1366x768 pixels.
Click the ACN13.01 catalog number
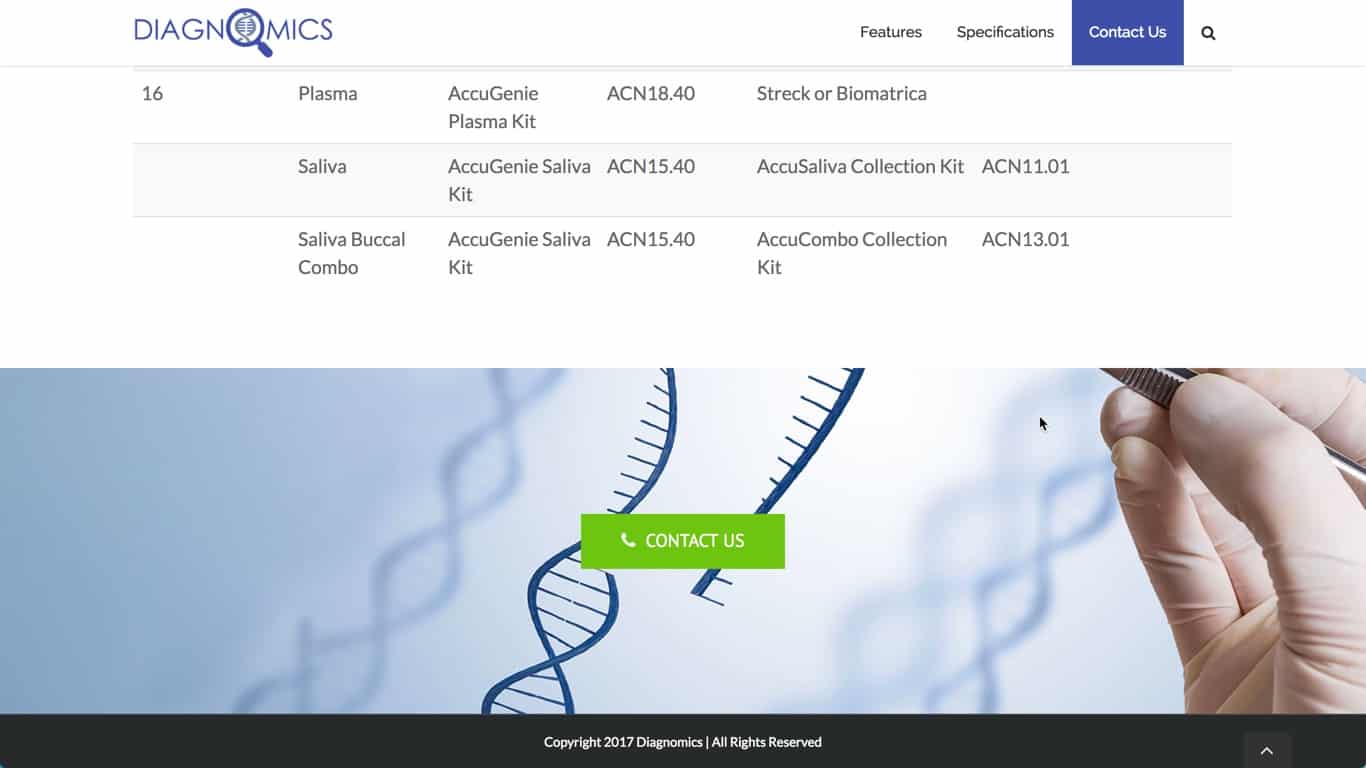[1026, 239]
